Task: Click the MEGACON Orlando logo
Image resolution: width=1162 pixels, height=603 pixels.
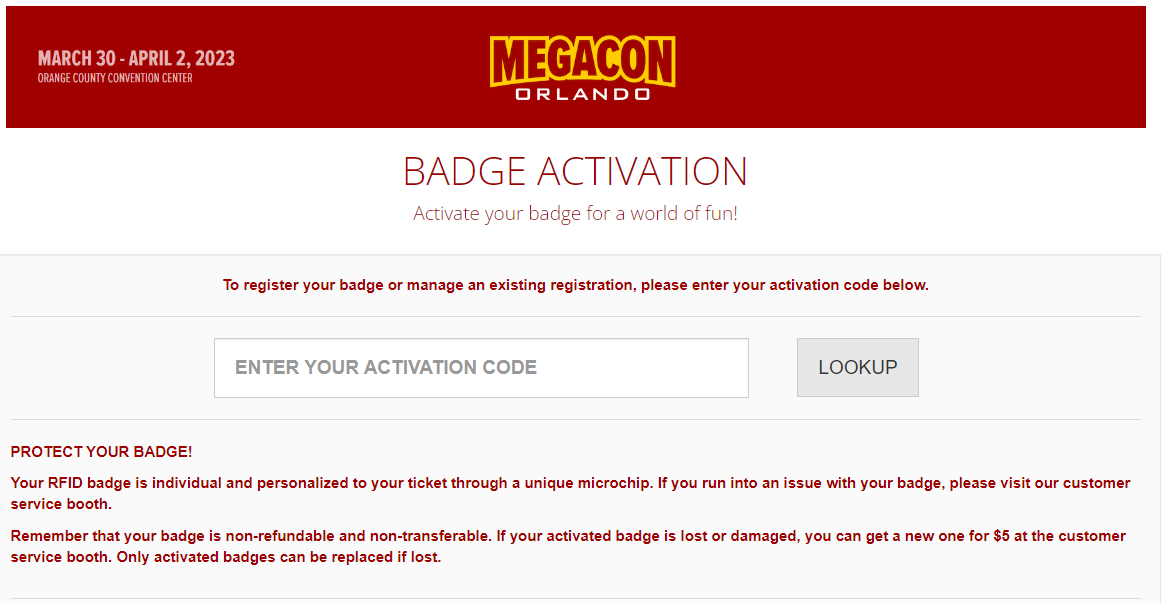Action: (x=582, y=68)
